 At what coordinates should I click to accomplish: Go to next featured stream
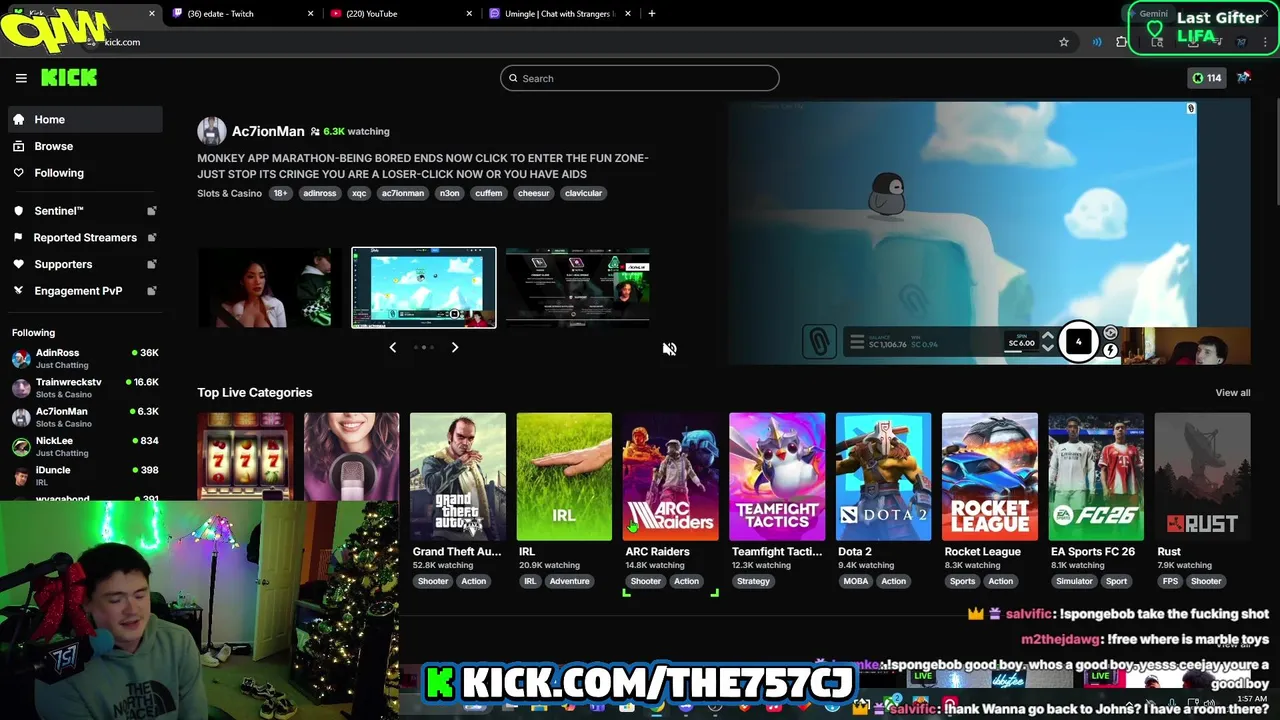tap(455, 347)
